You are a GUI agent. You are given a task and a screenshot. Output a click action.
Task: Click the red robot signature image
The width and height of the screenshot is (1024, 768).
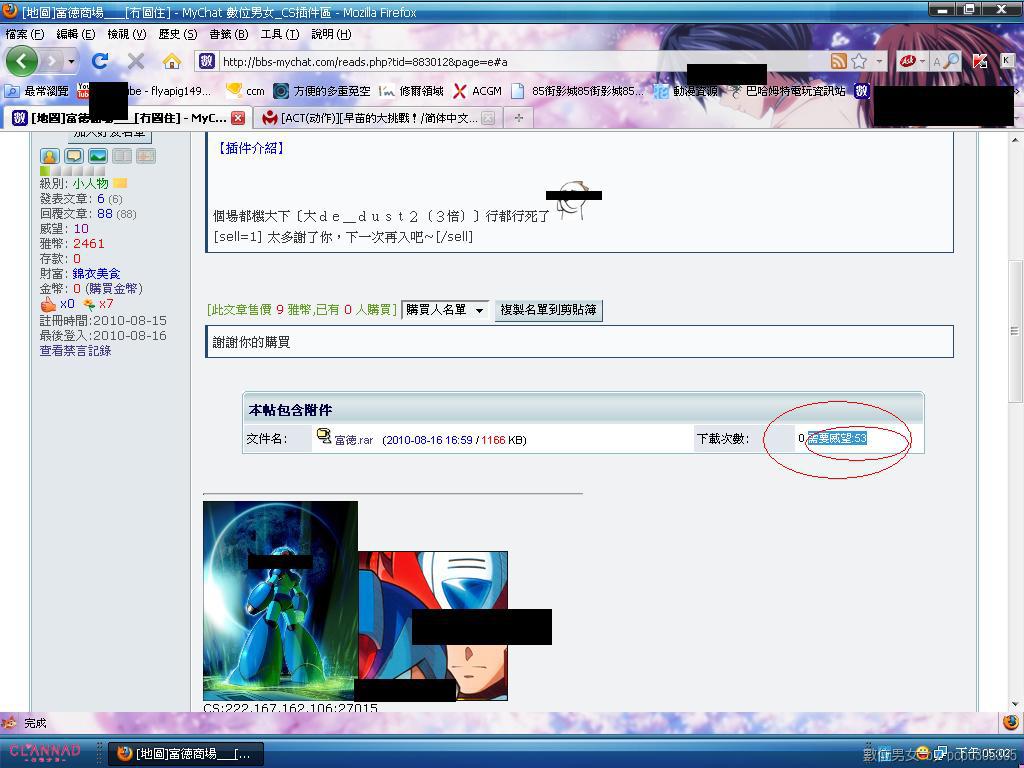433,626
